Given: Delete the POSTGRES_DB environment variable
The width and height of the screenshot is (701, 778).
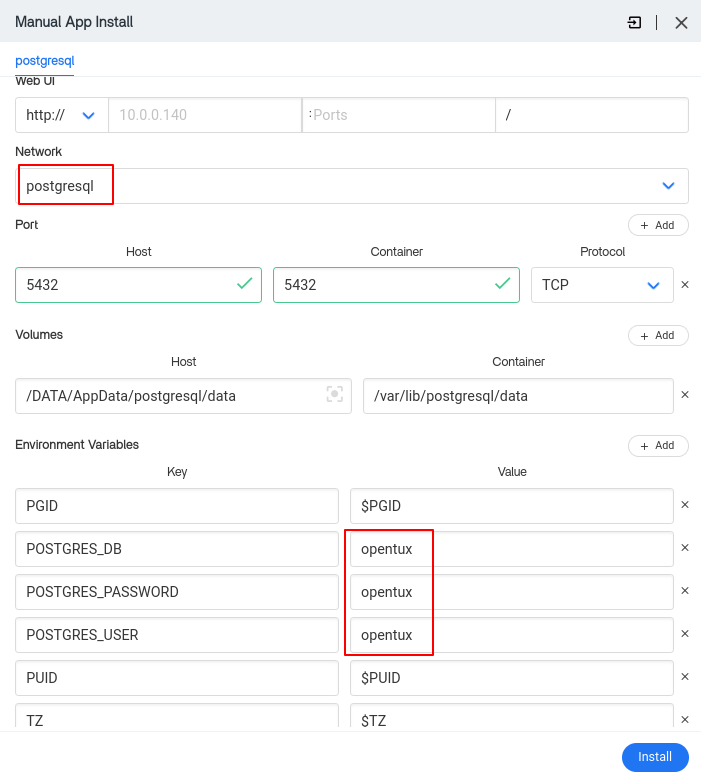Looking at the screenshot, I should click(x=685, y=548).
